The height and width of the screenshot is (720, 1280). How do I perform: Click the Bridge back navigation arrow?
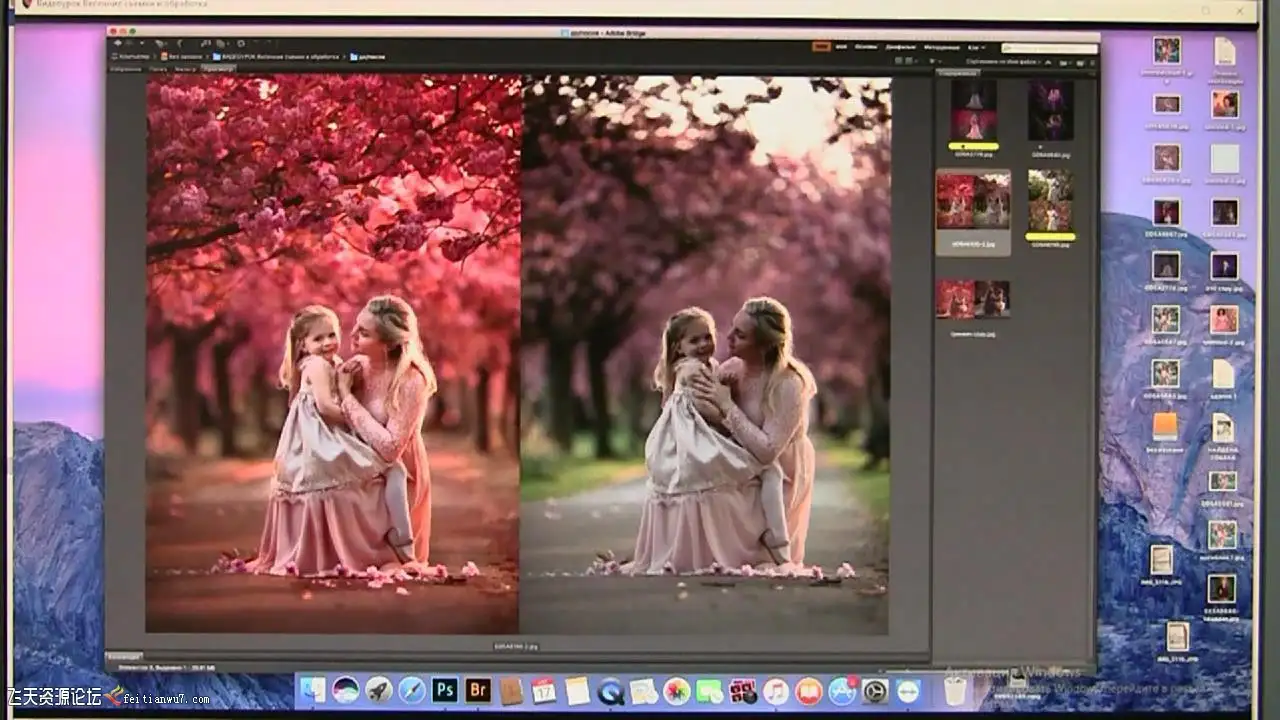coord(117,43)
